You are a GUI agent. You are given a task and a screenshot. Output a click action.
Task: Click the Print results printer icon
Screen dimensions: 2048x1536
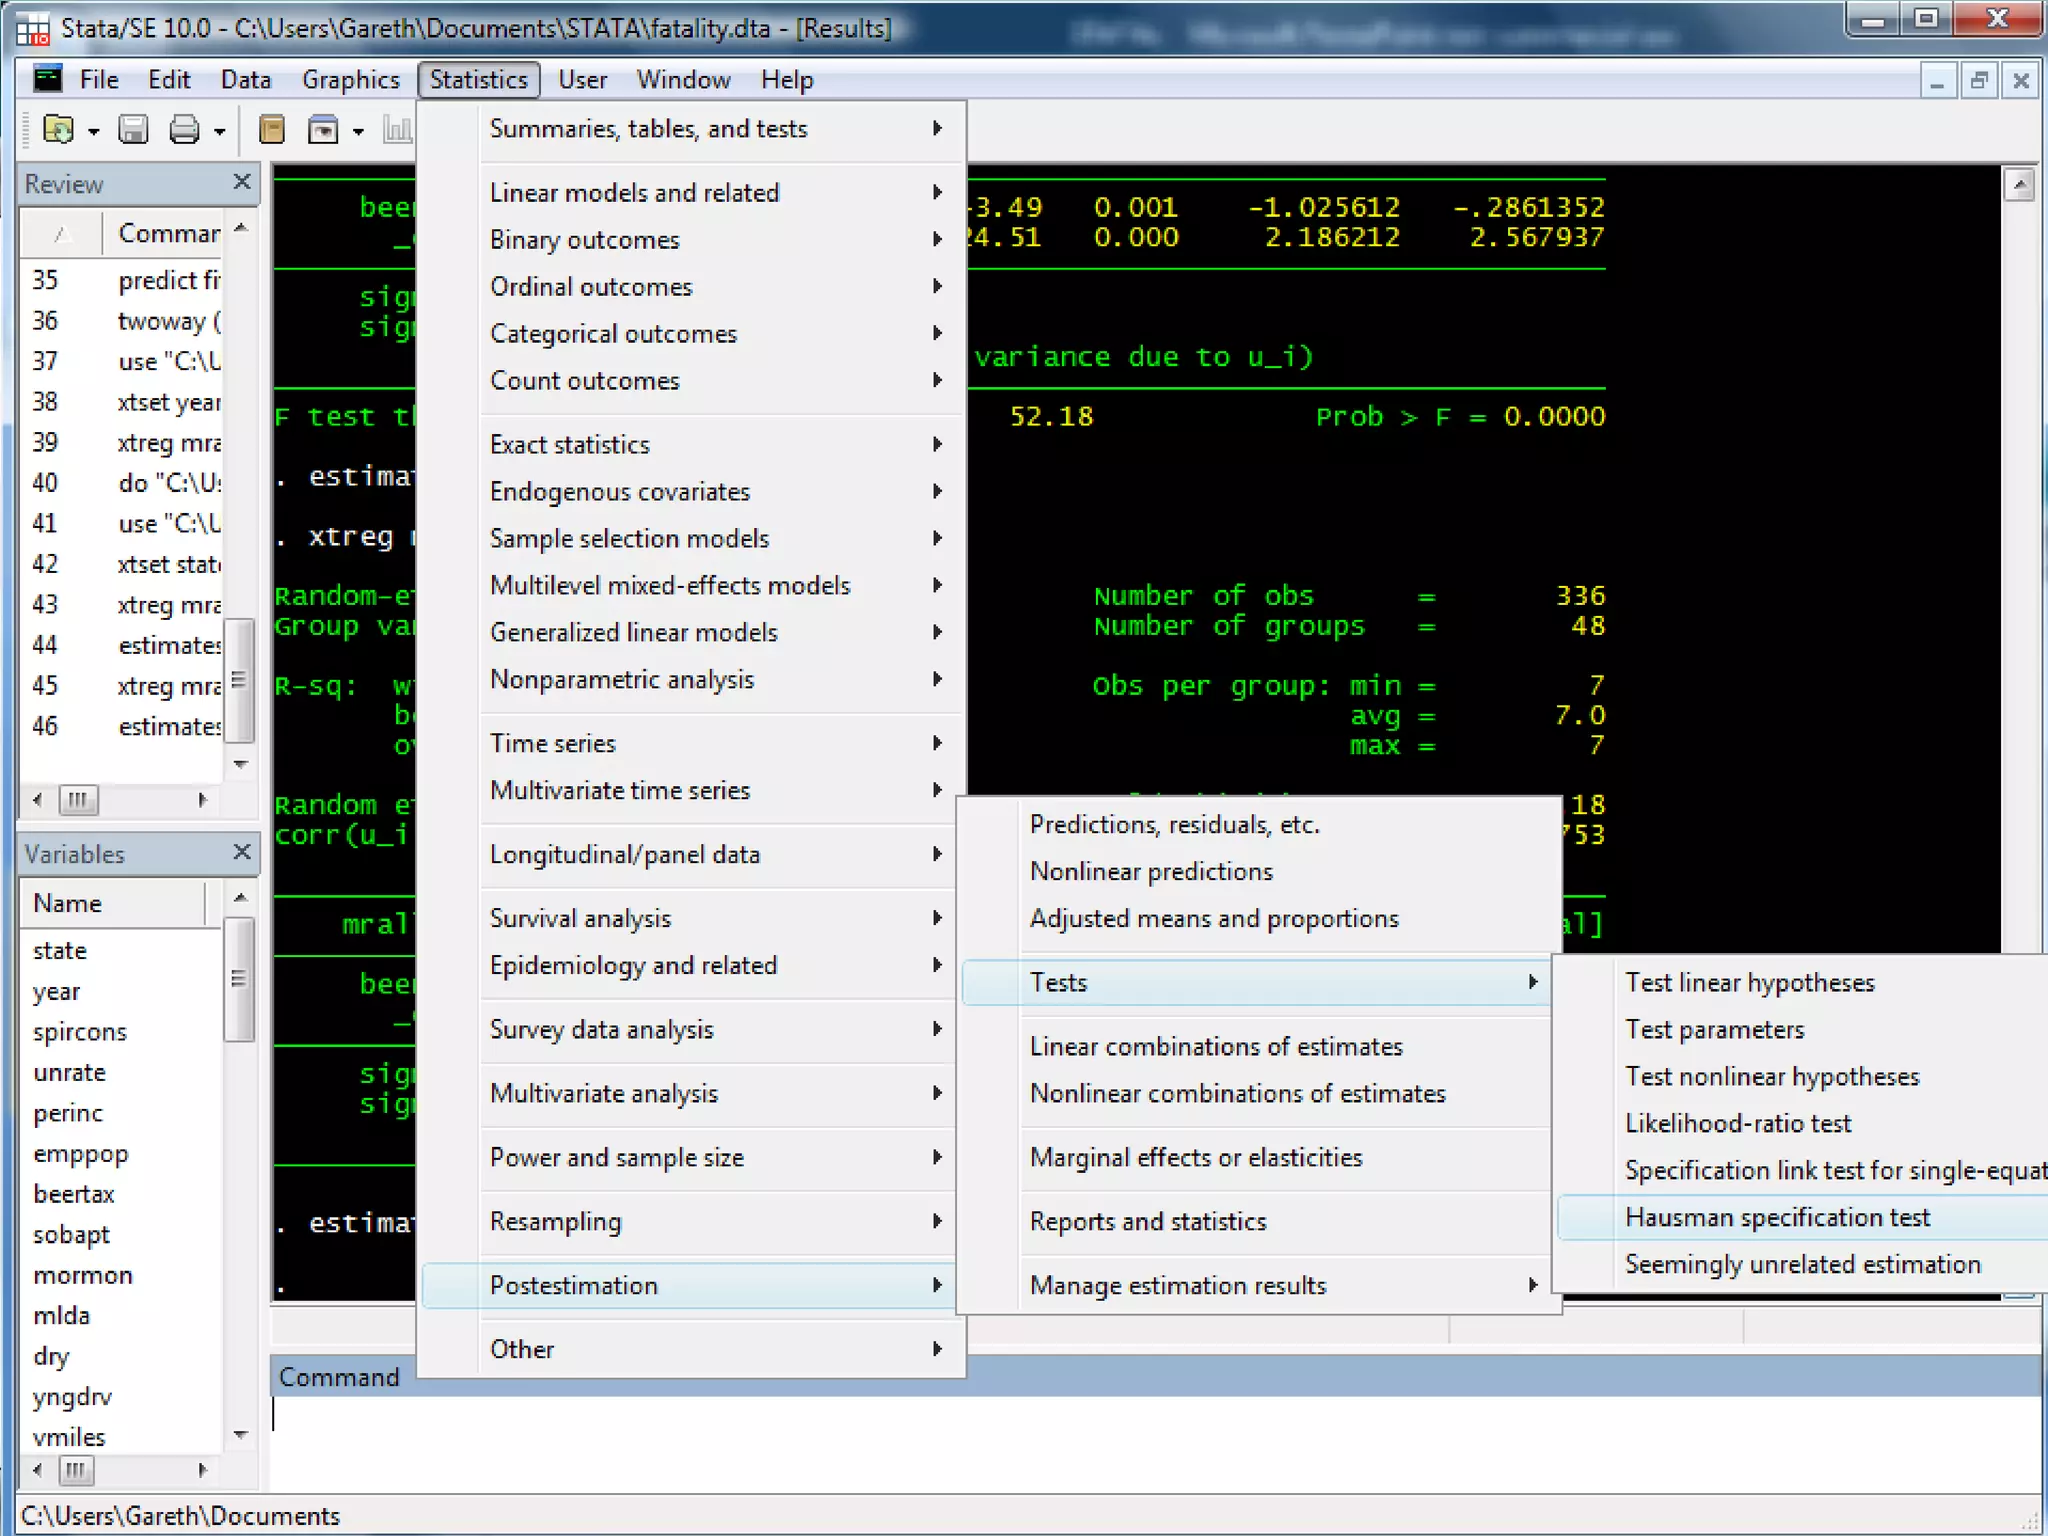[184, 130]
